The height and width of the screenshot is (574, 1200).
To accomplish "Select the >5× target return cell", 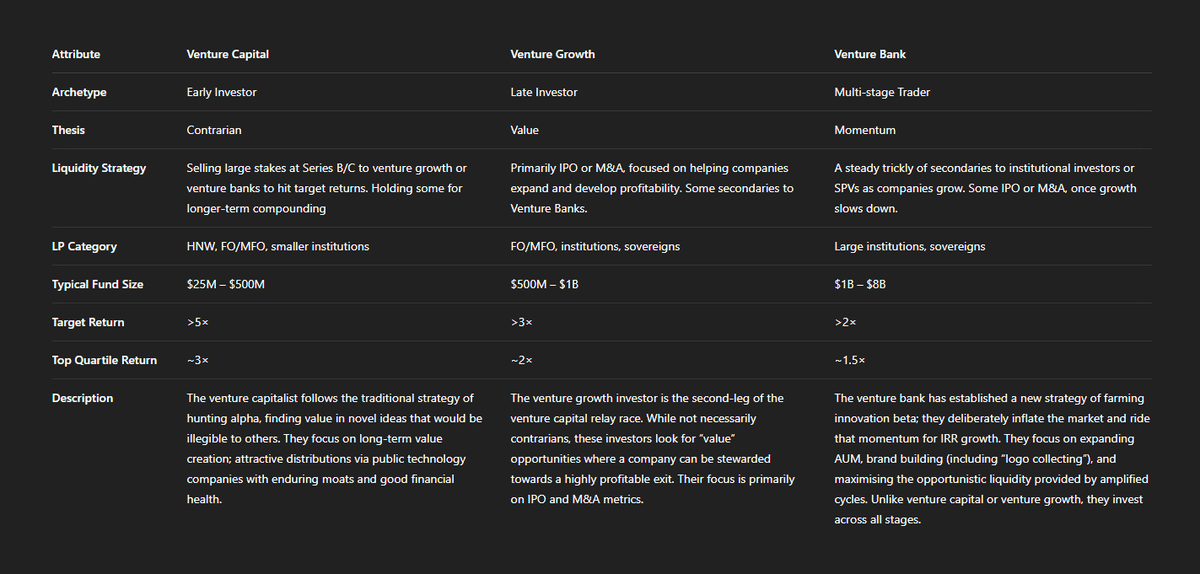I will pos(198,322).
